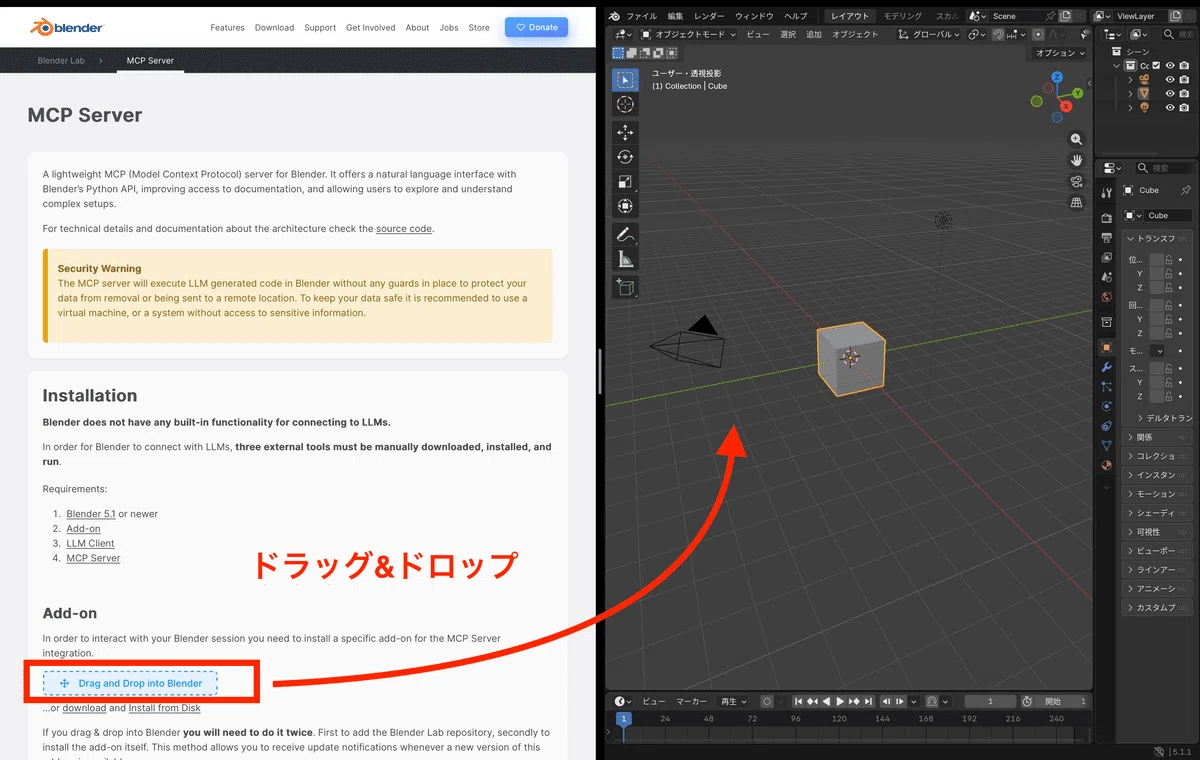Click the zoom view magnifier icon
Screen dimensions: 1200x760
(1077, 140)
